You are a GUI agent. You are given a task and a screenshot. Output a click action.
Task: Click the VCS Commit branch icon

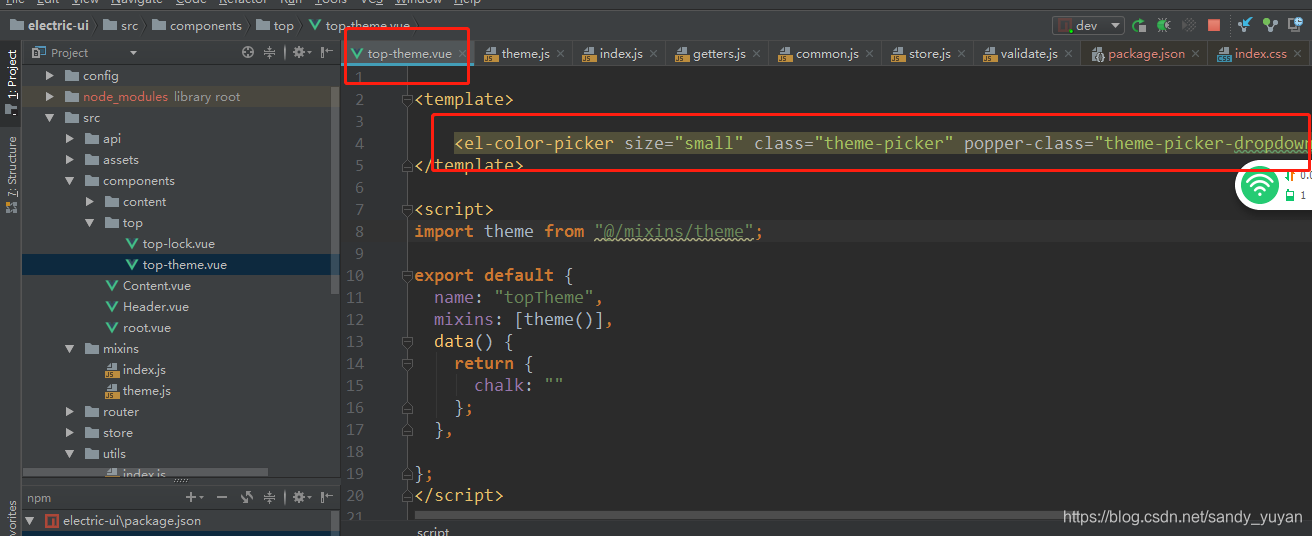(1270, 25)
